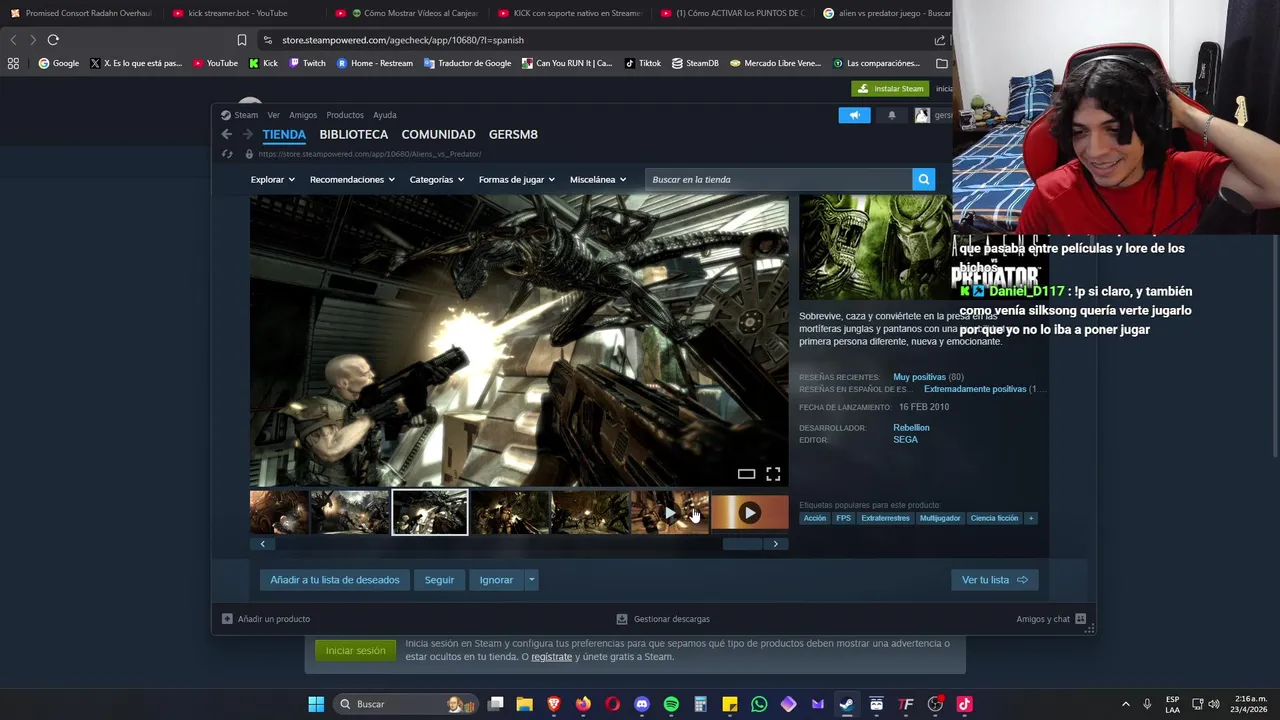Bookmark this page in the browser

242,40
